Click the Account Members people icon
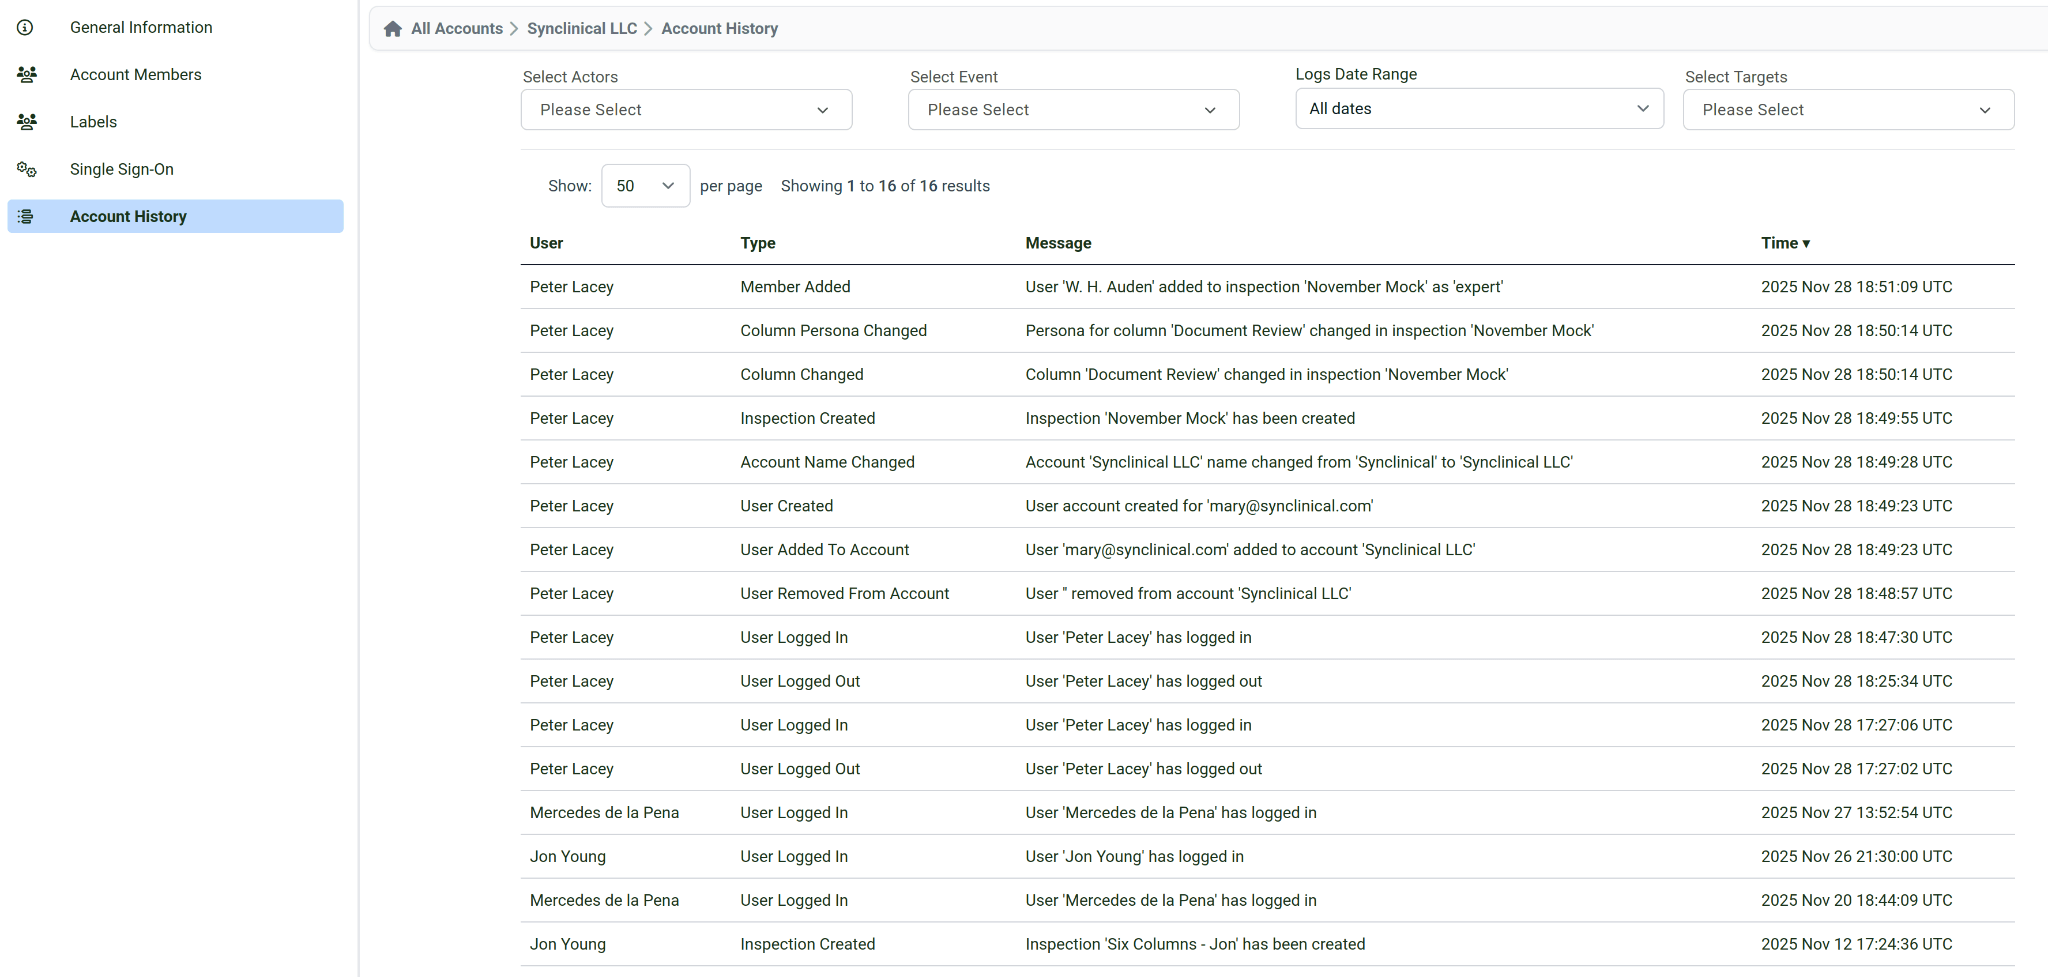 27,75
